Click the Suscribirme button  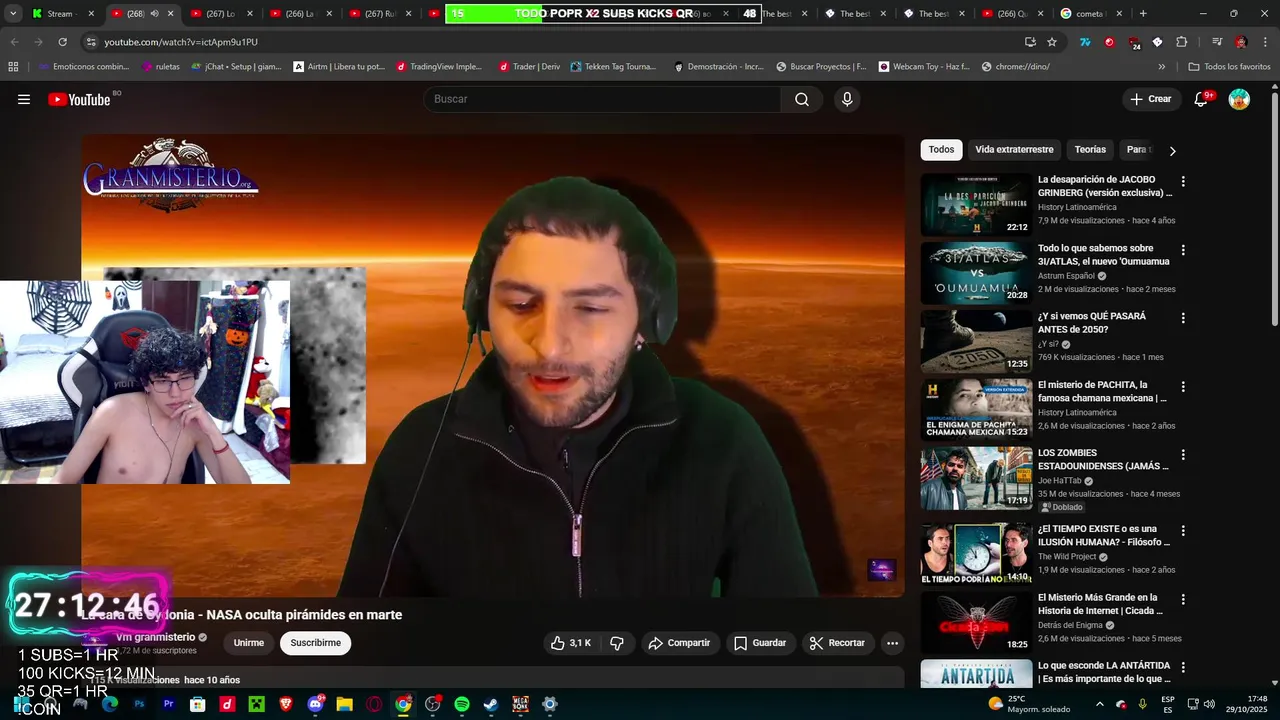(x=315, y=643)
